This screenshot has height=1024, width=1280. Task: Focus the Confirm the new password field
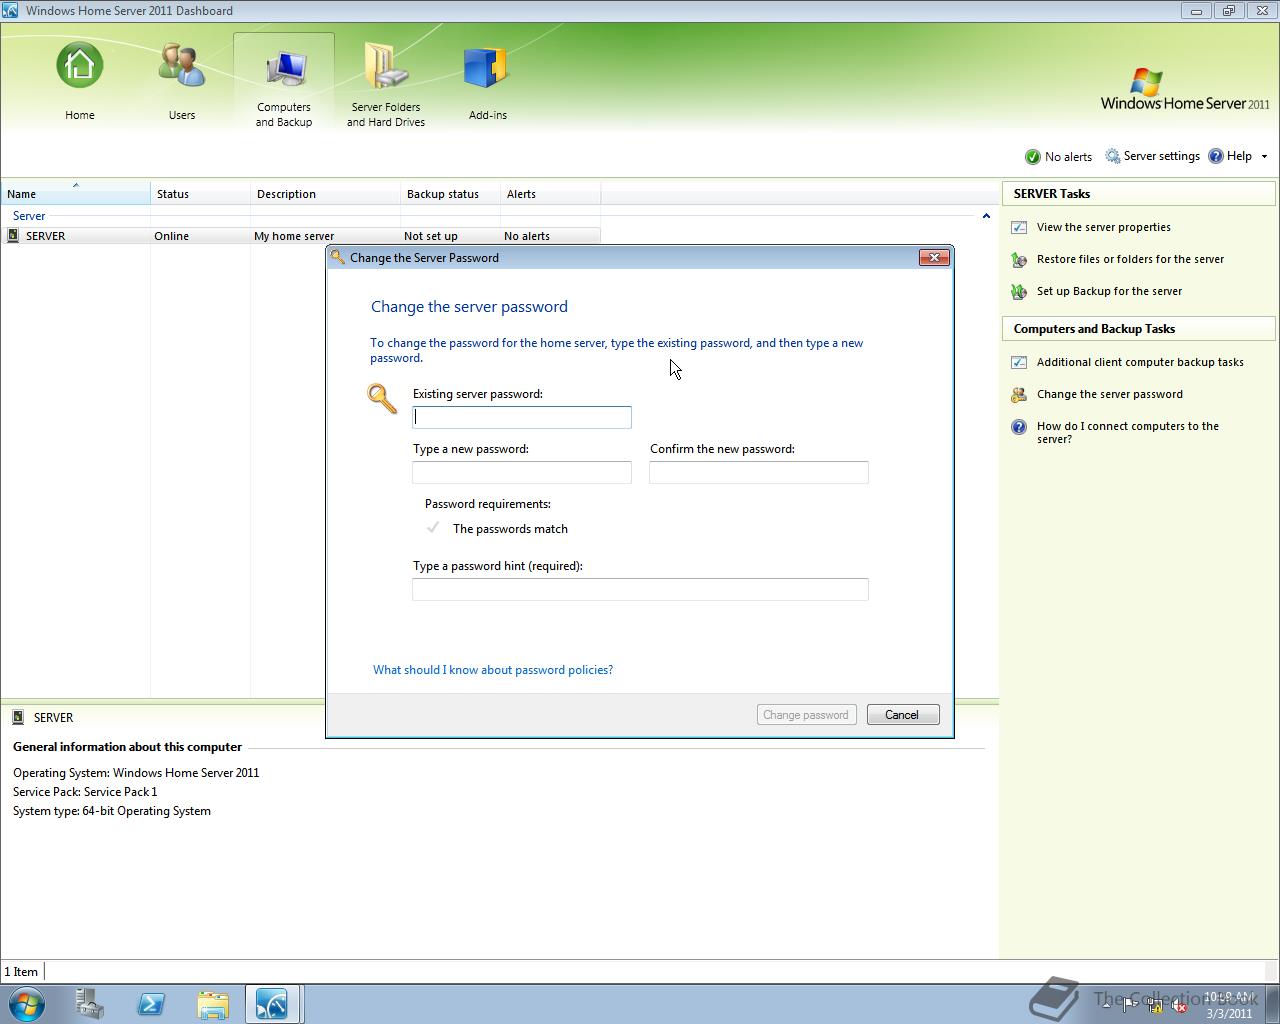pyautogui.click(x=759, y=472)
